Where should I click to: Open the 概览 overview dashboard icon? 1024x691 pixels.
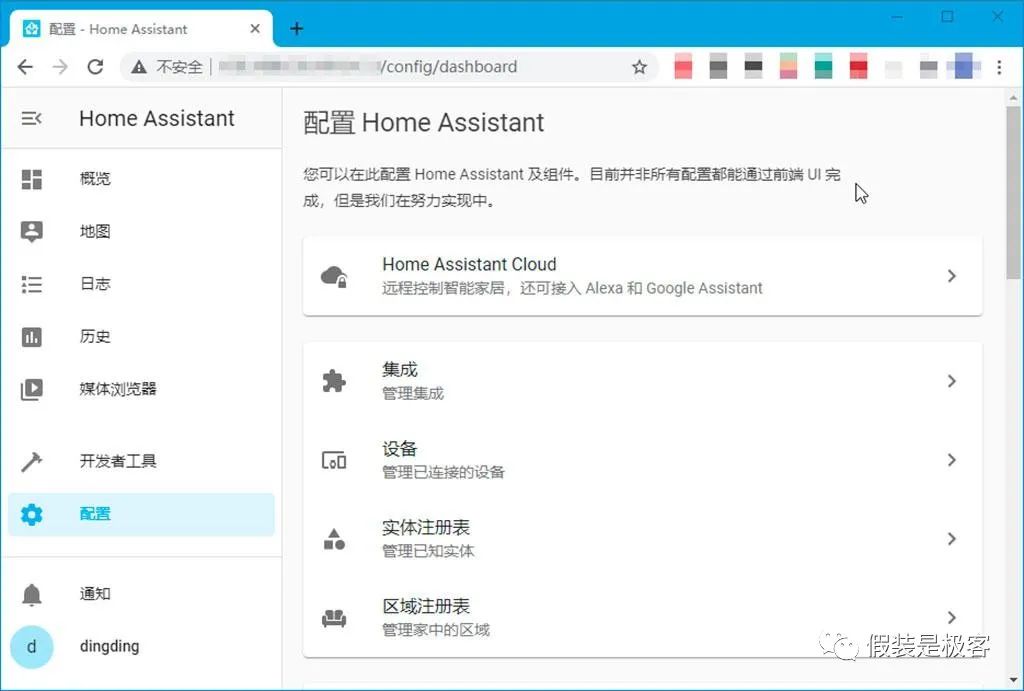pos(31,179)
